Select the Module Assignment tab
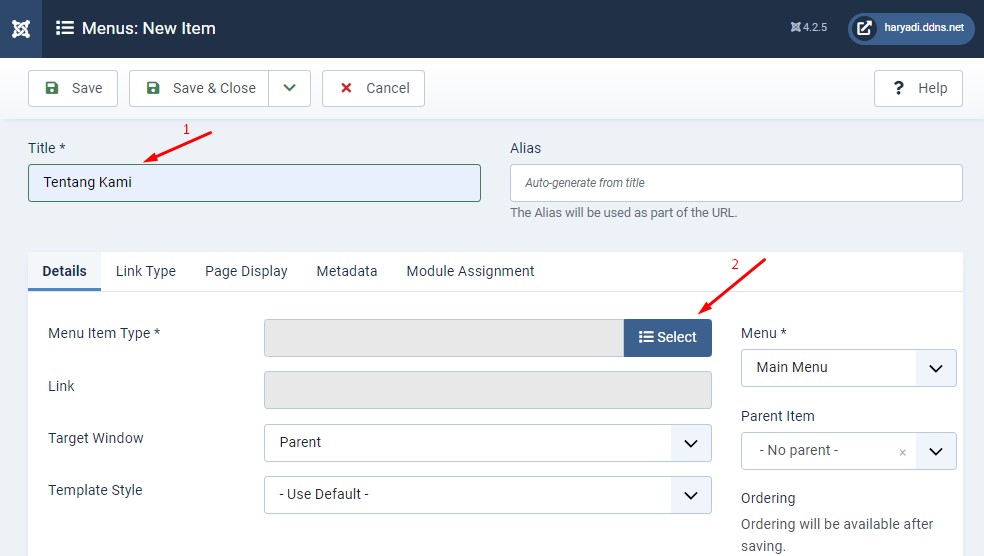The width and height of the screenshot is (984, 556). pyautogui.click(x=470, y=271)
